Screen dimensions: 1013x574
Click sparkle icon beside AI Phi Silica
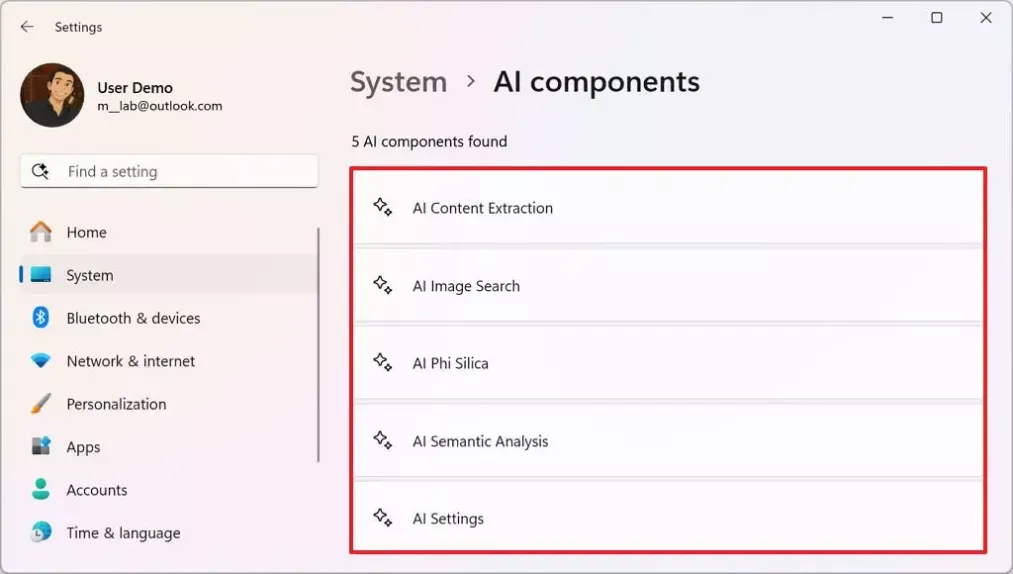tap(382, 363)
